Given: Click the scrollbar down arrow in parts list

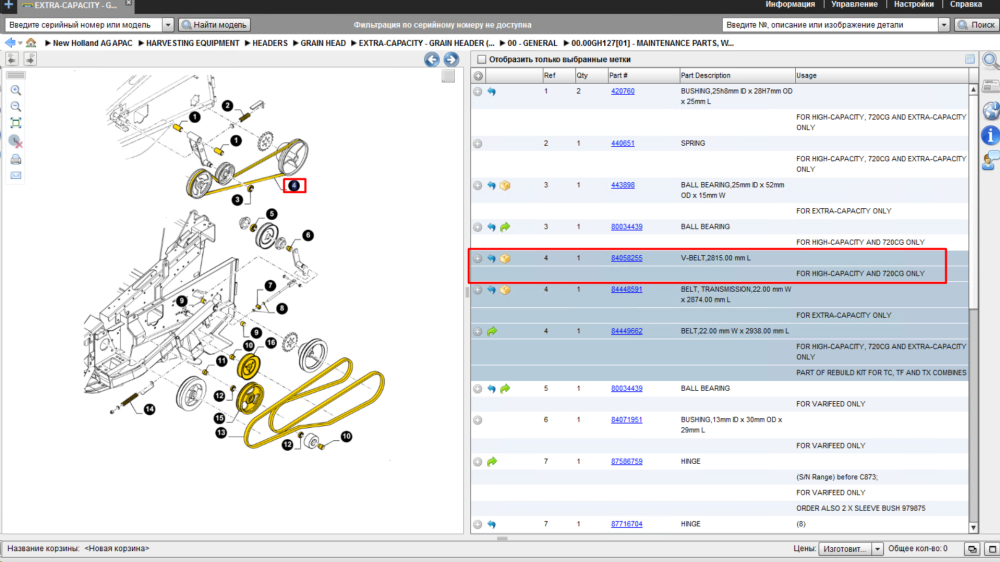Looking at the screenshot, I should click(x=973, y=528).
